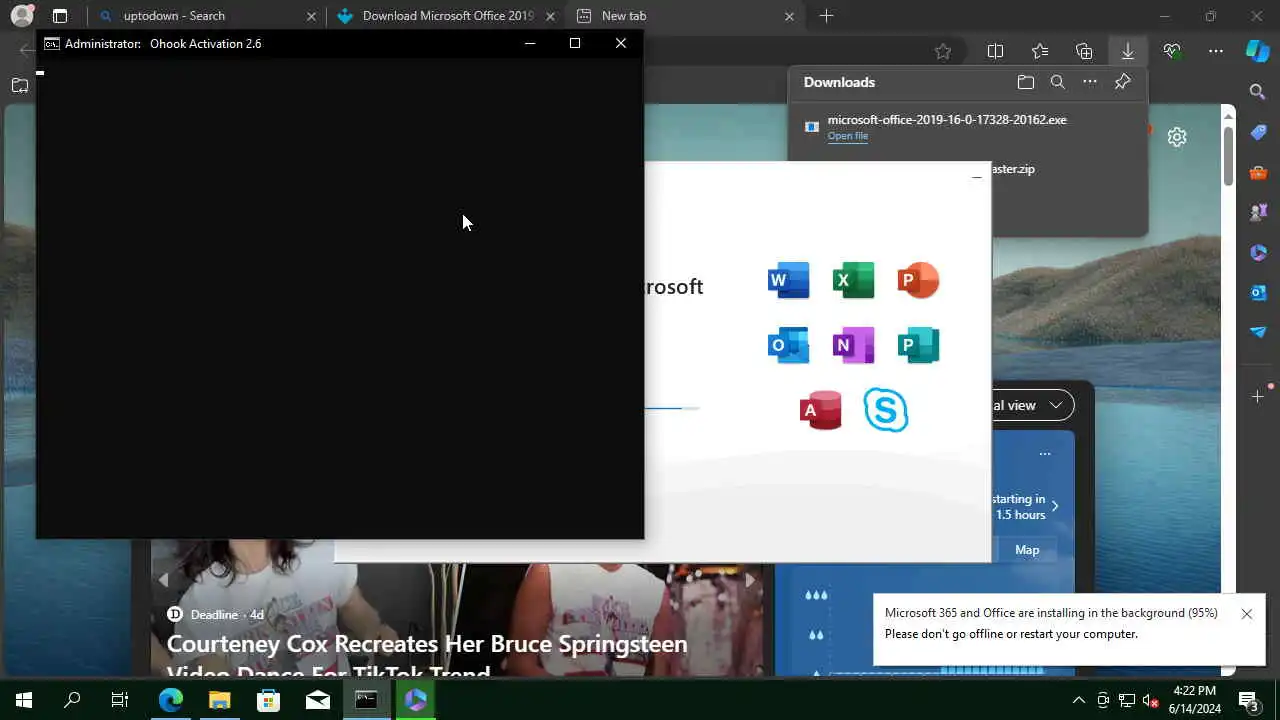Open the Windows Start menu
Viewport: 1280px width, 720px height.
click(x=24, y=700)
